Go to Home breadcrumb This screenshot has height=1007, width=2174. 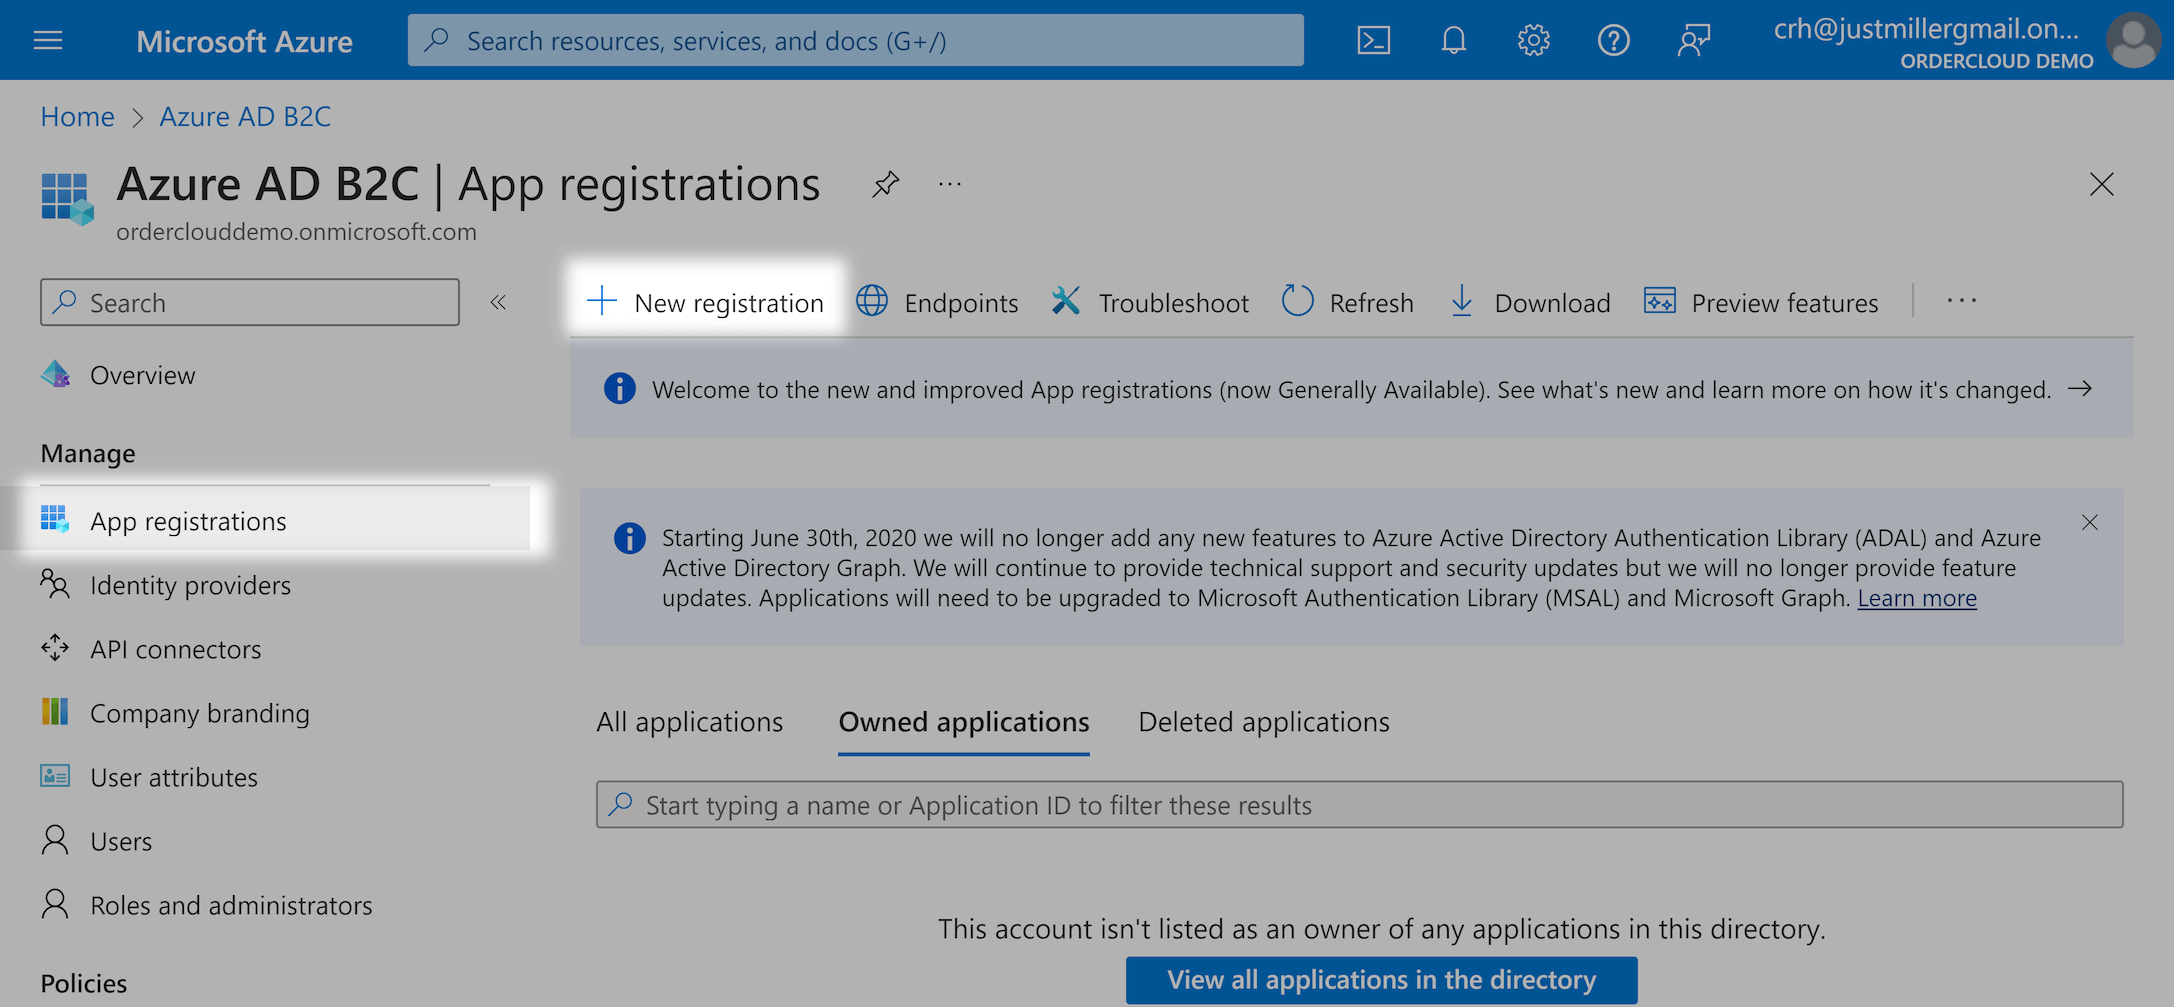(77, 117)
